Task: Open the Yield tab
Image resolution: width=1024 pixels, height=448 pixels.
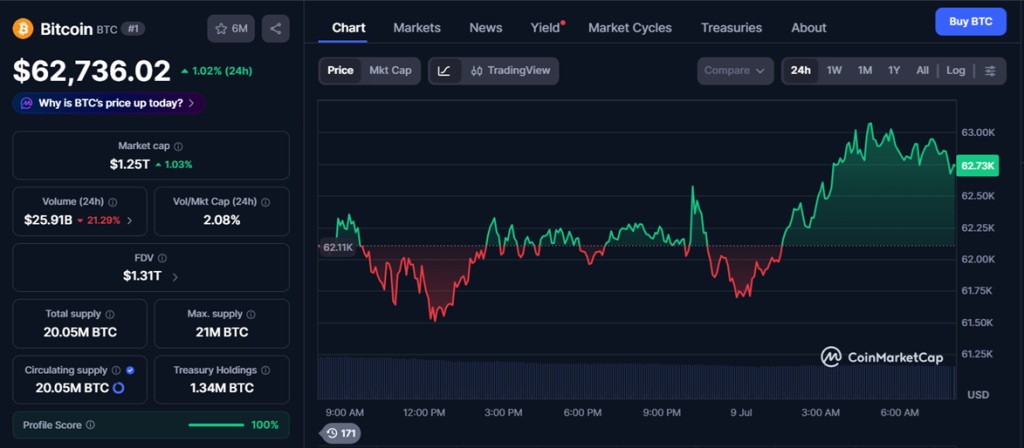Action: point(545,28)
